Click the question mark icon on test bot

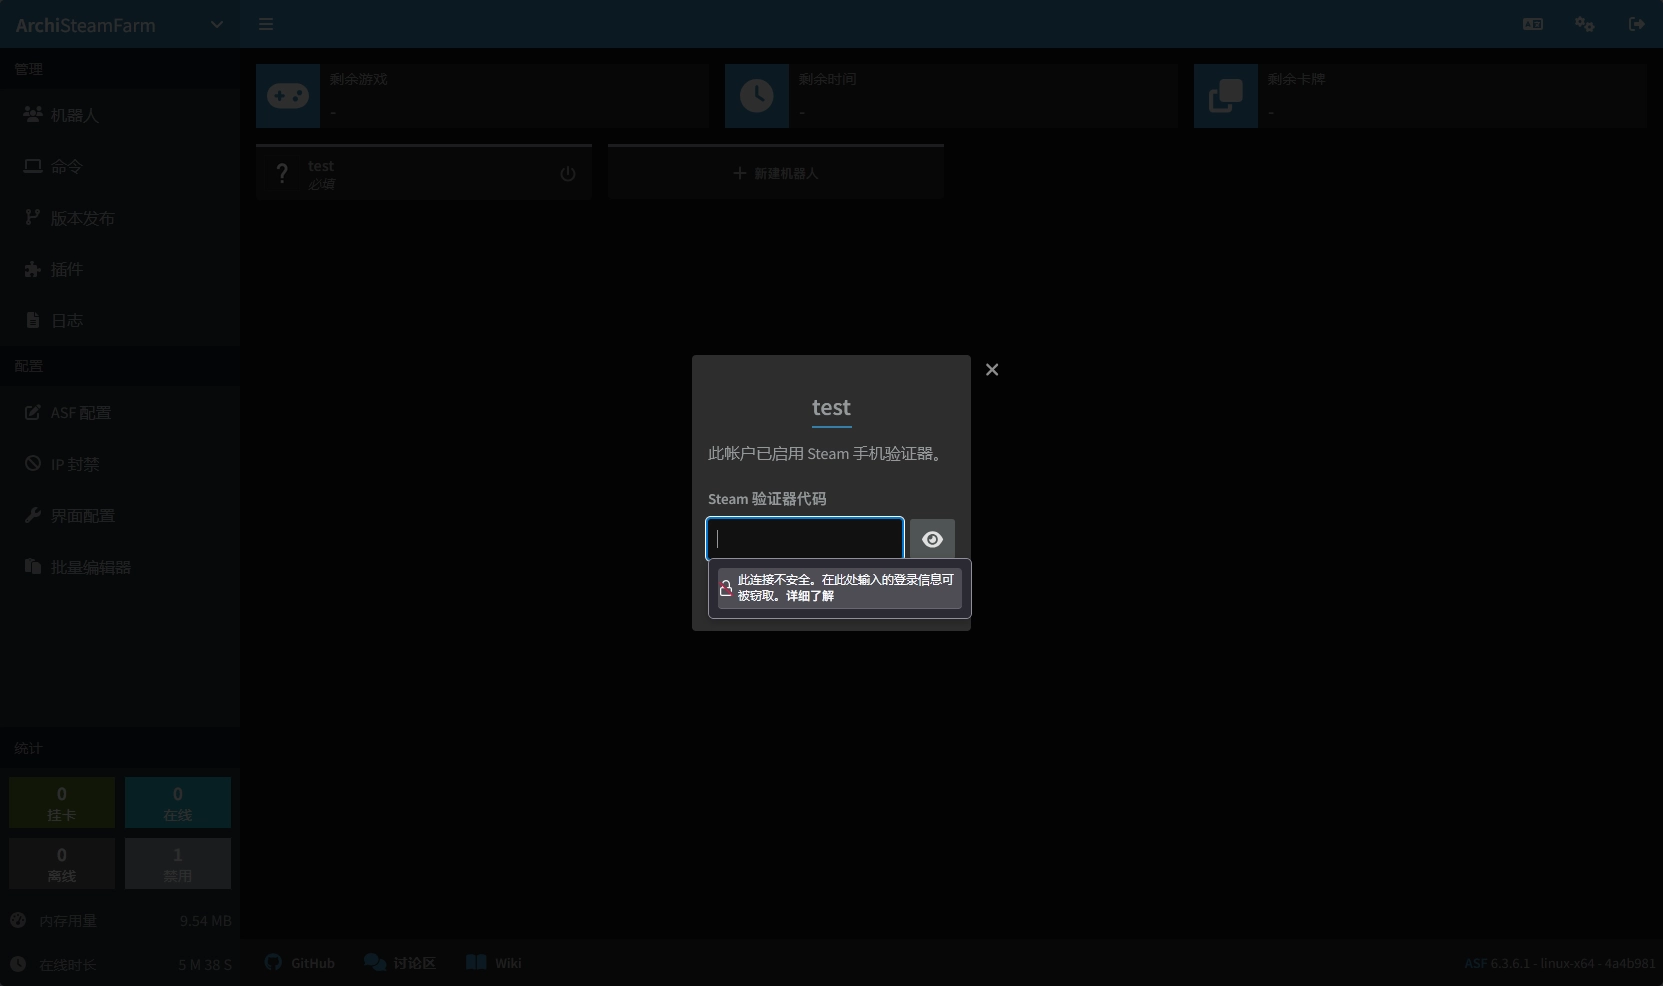[x=283, y=174]
